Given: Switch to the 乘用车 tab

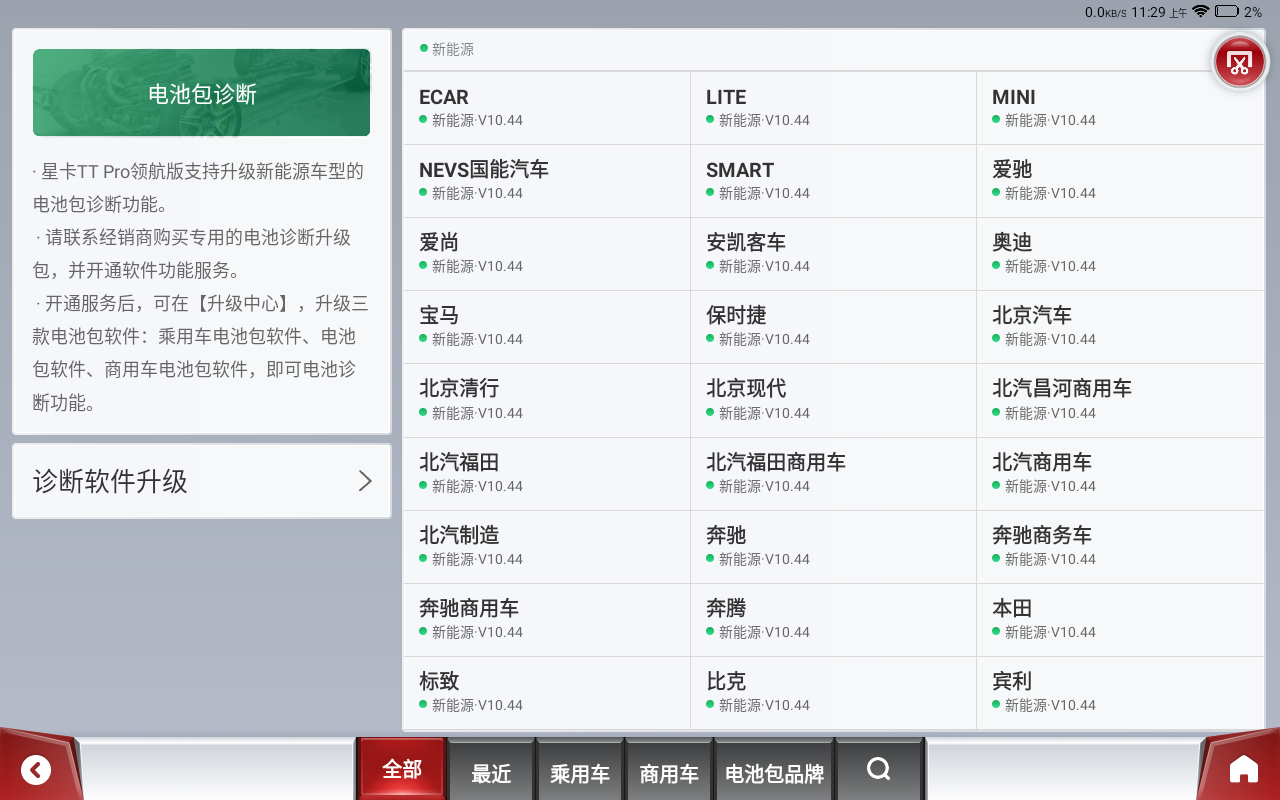Looking at the screenshot, I should (580, 773).
